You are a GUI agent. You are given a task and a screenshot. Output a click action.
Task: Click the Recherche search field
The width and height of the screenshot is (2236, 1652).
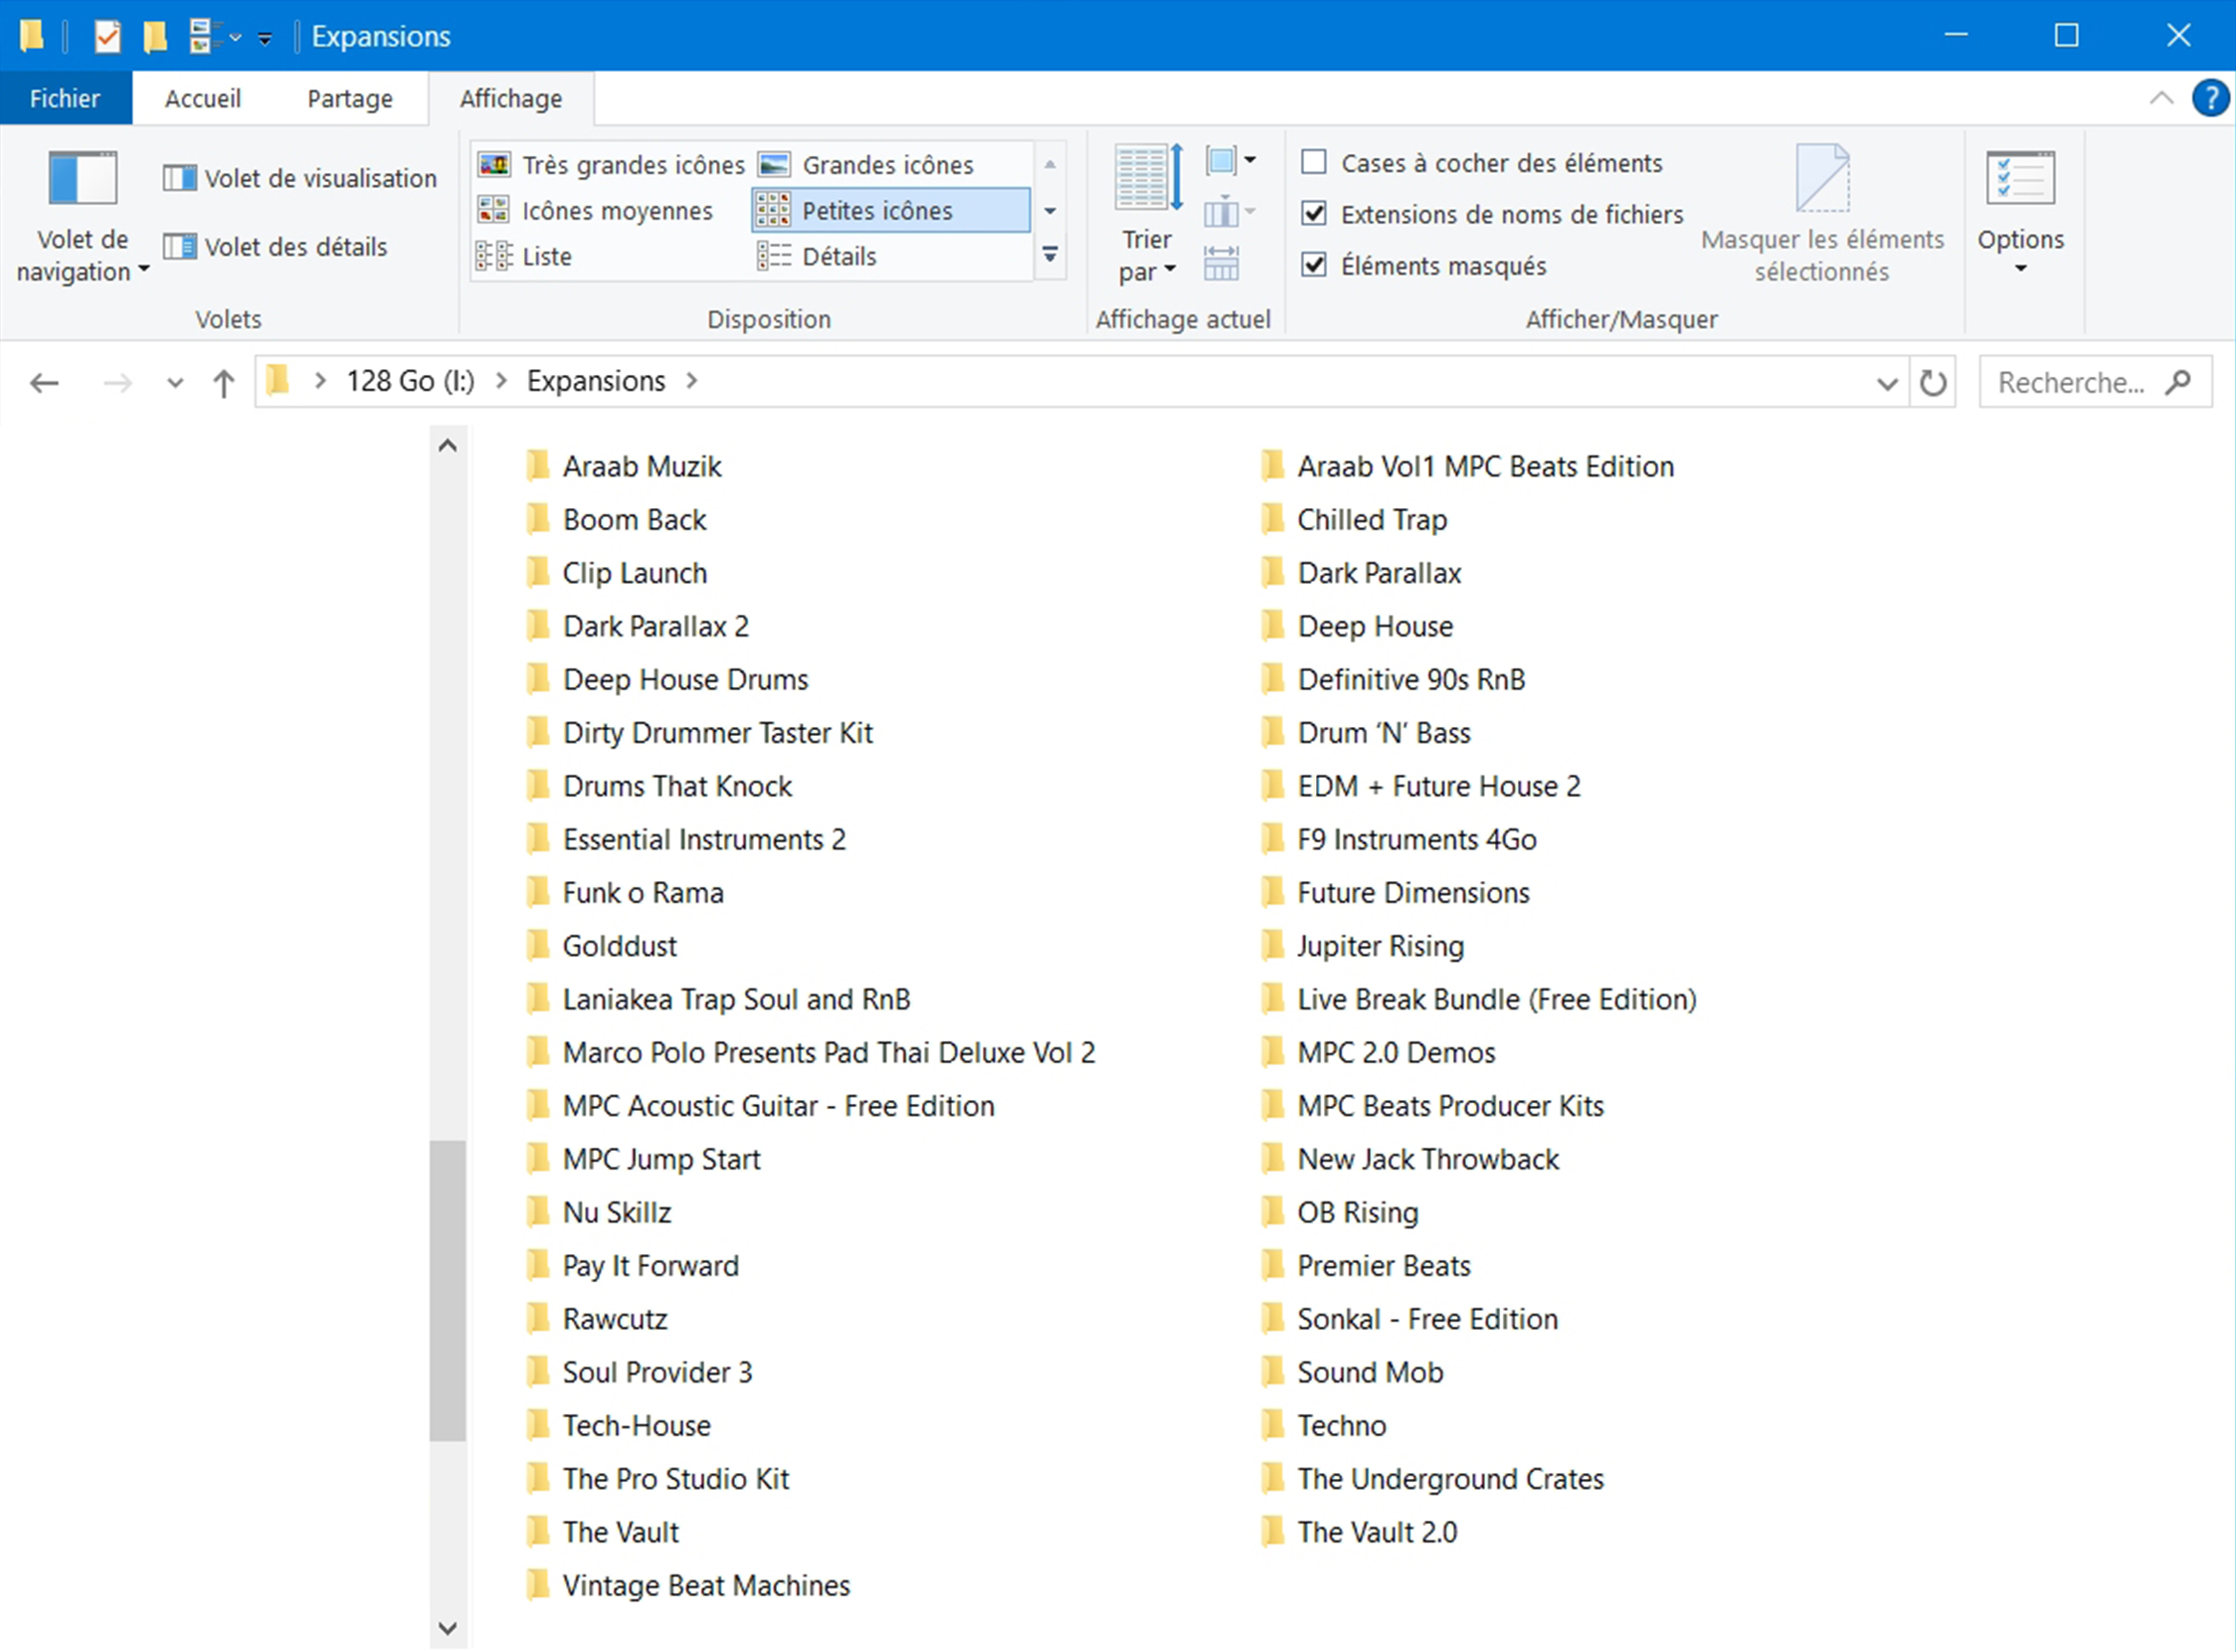click(x=2070, y=382)
